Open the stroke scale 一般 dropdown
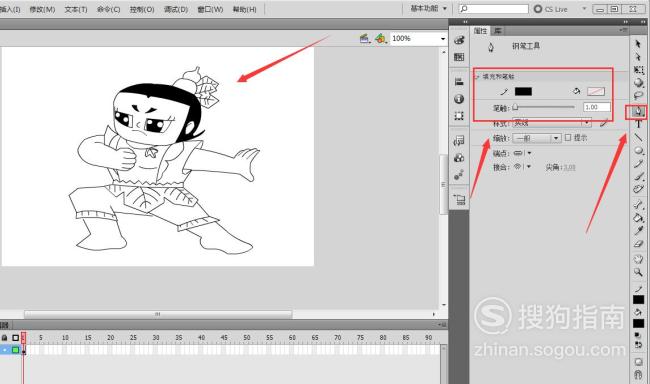Screen dimensions: 650x384 click(x=537, y=138)
